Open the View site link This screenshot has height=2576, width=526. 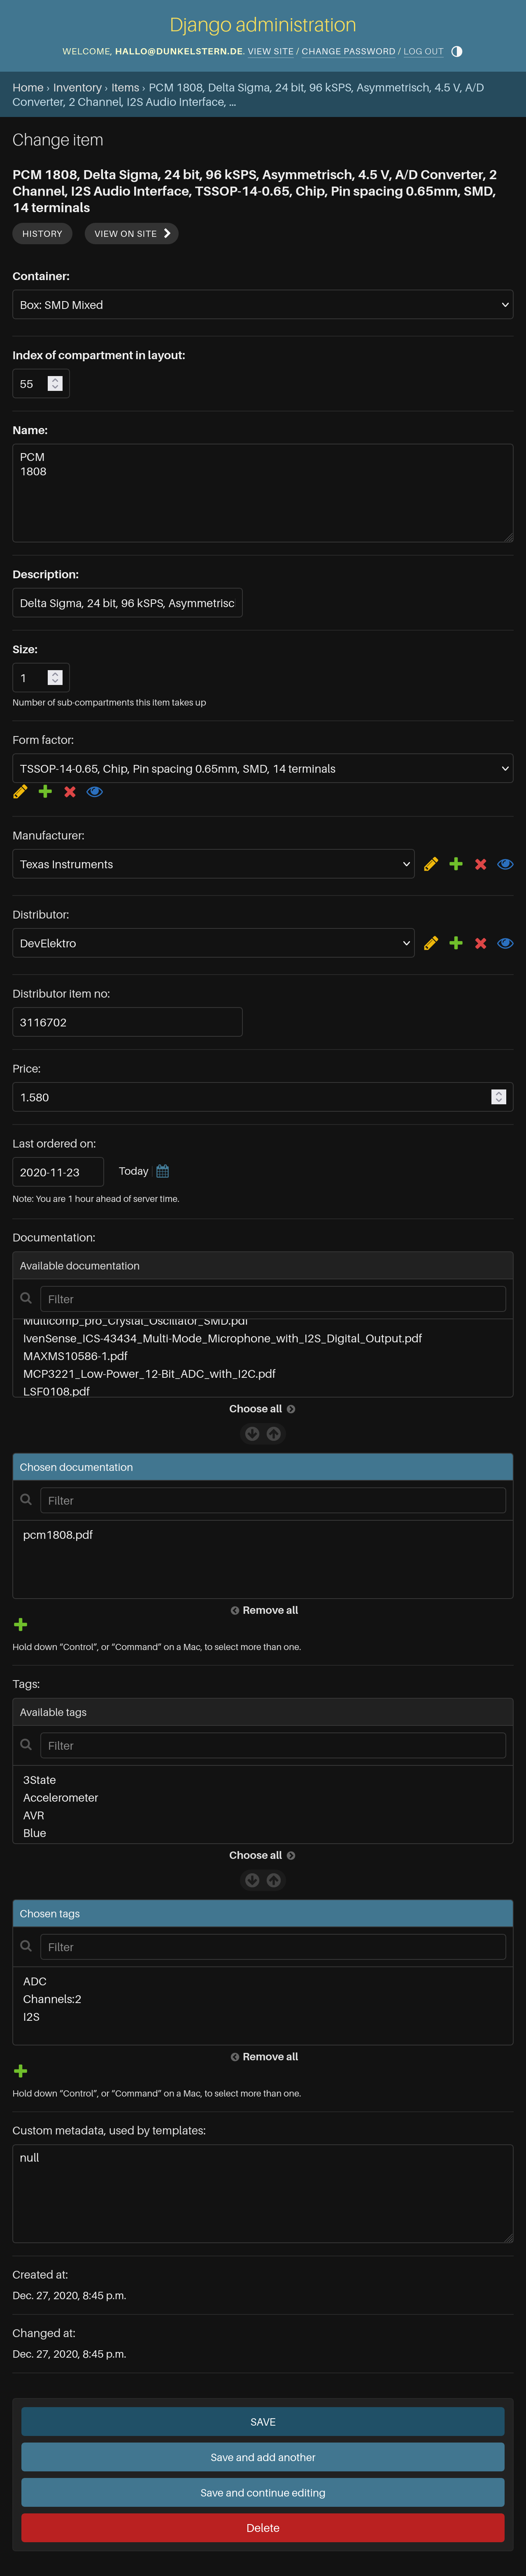(271, 51)
